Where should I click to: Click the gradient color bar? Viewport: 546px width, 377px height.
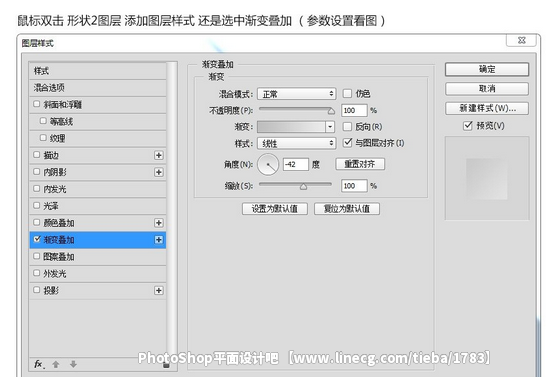click(x=291, y=127)
